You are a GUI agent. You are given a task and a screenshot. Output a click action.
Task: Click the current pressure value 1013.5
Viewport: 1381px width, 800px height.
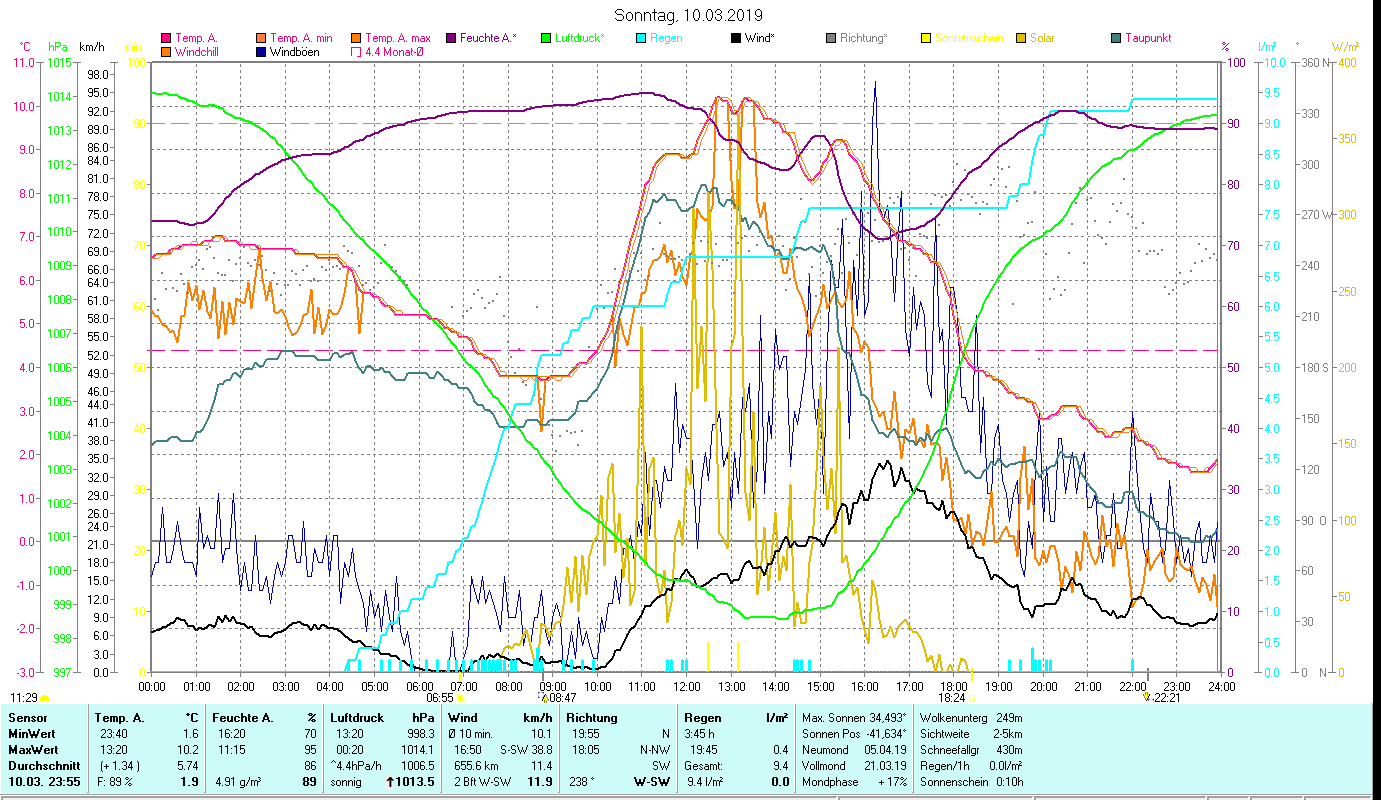point(417,782)
